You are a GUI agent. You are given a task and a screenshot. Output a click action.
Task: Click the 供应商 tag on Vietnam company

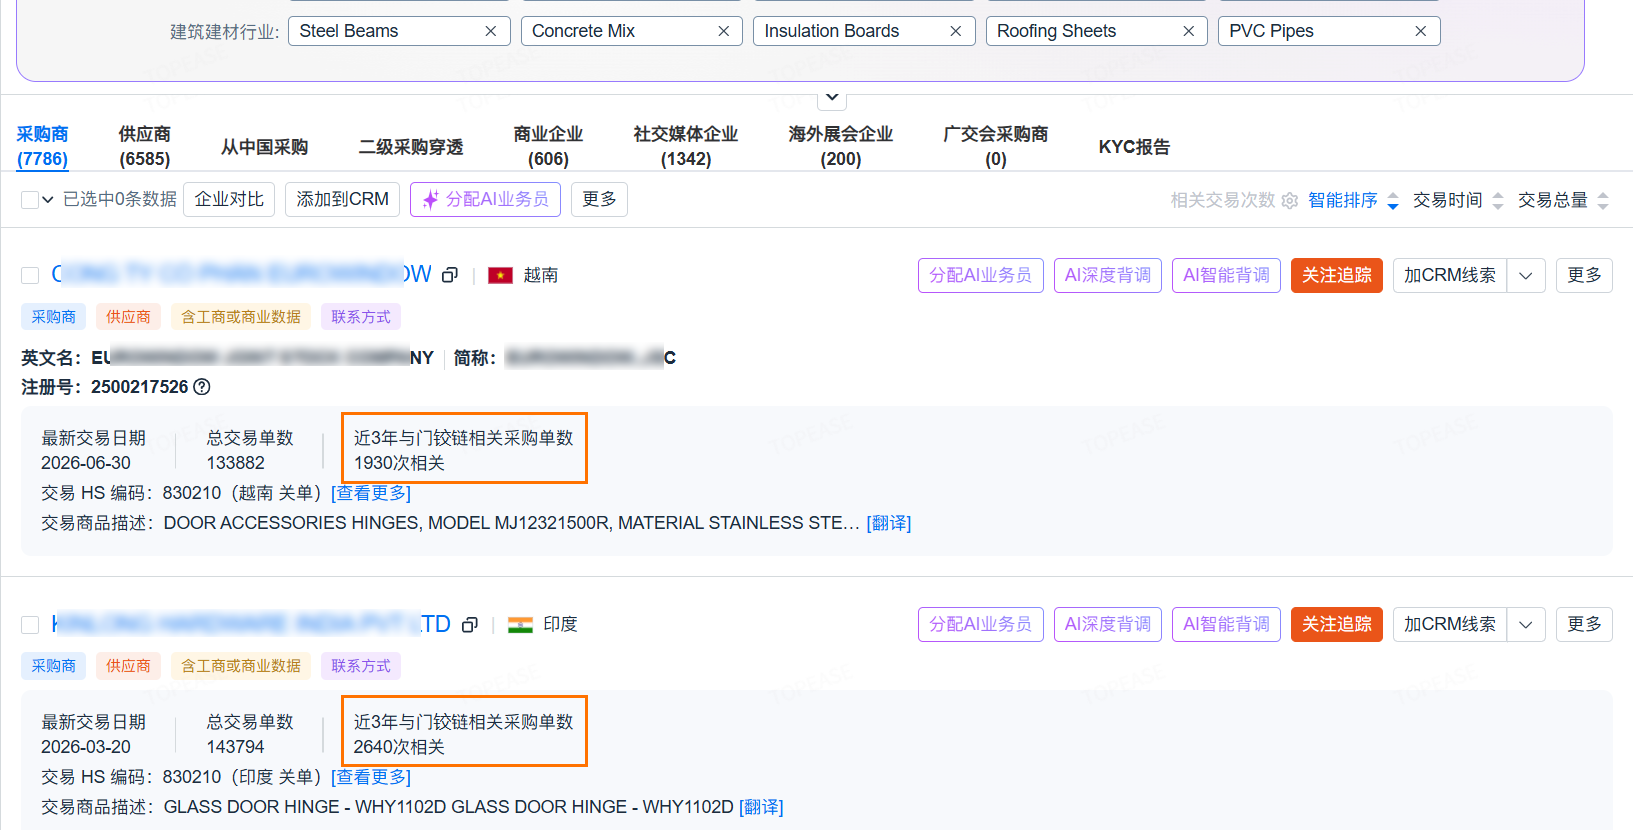click(x=128, y=317)
